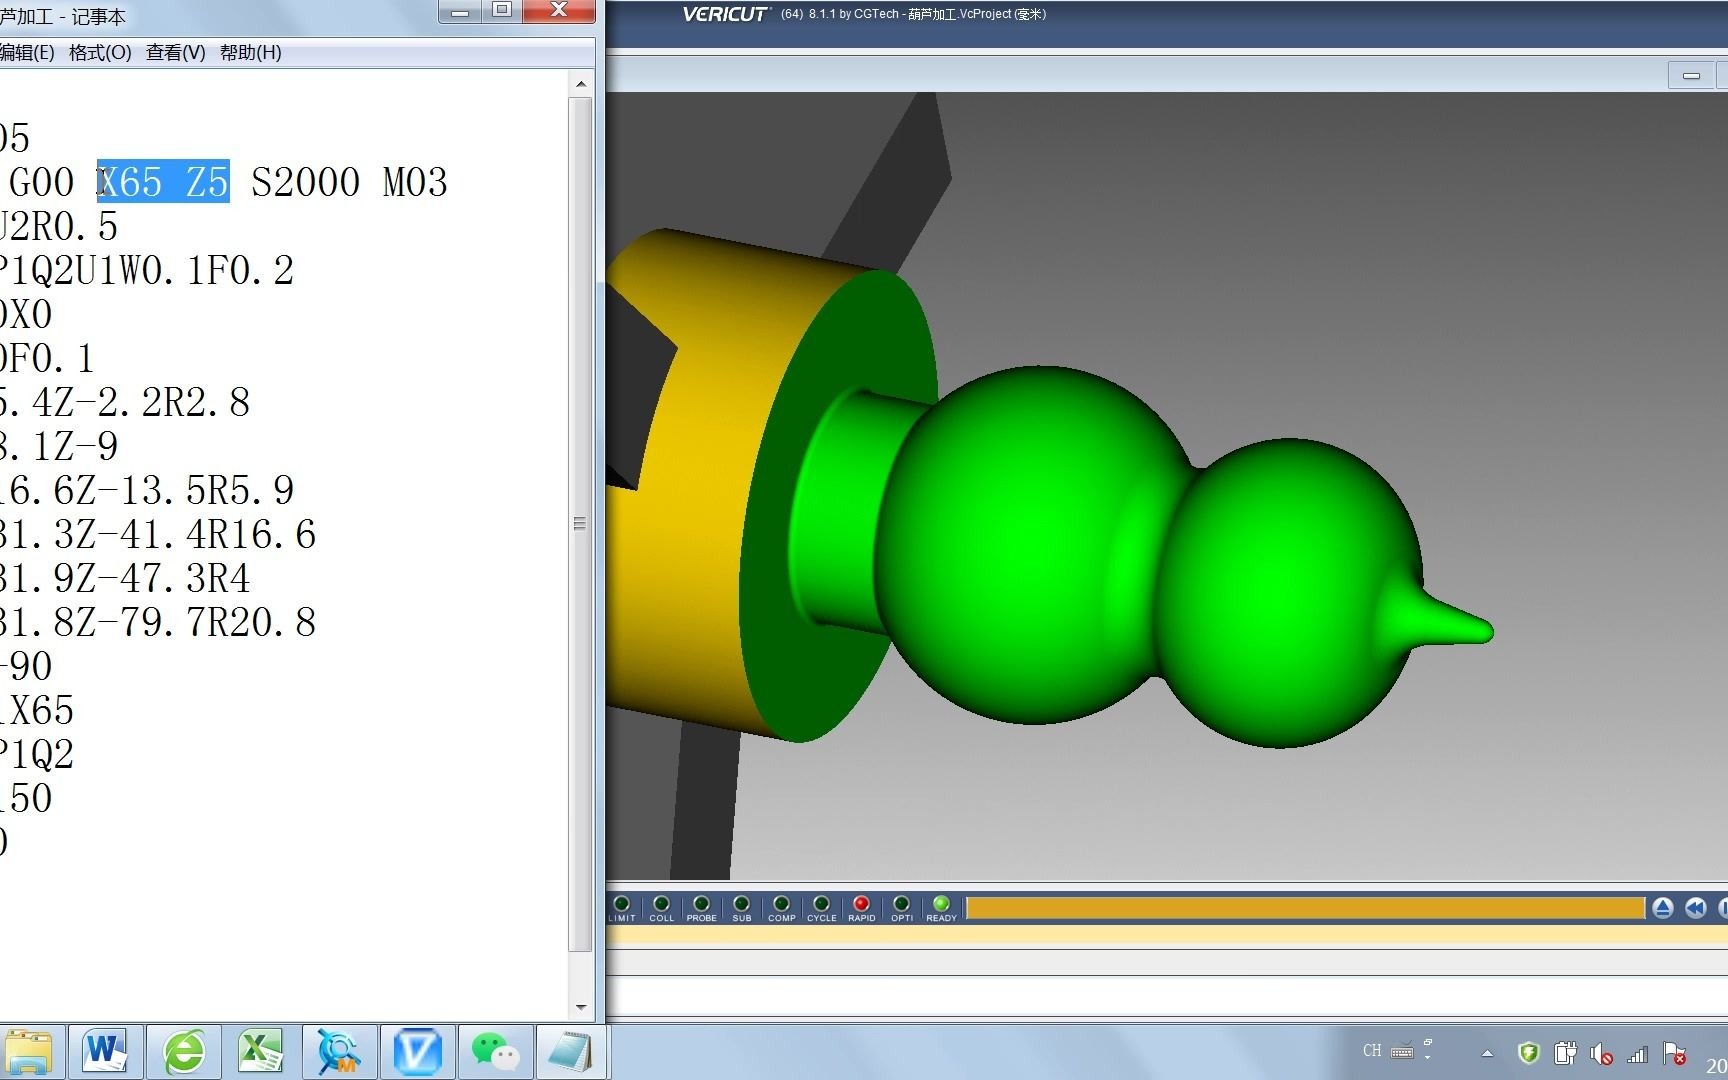
Task: Open Microsoft Word from the taskbar
Action: click(105, 1052)
